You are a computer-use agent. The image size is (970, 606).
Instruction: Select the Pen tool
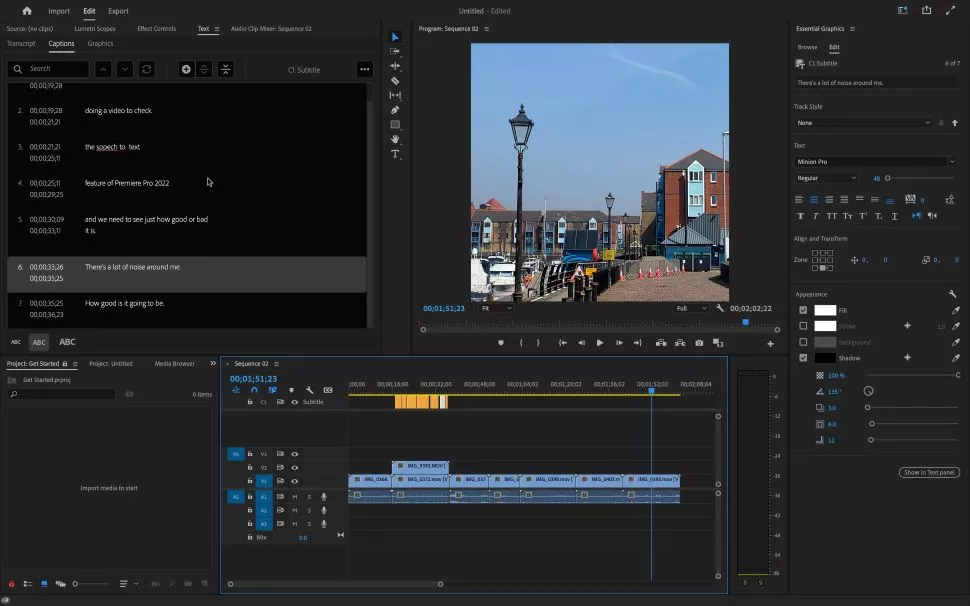click(395, 110)
